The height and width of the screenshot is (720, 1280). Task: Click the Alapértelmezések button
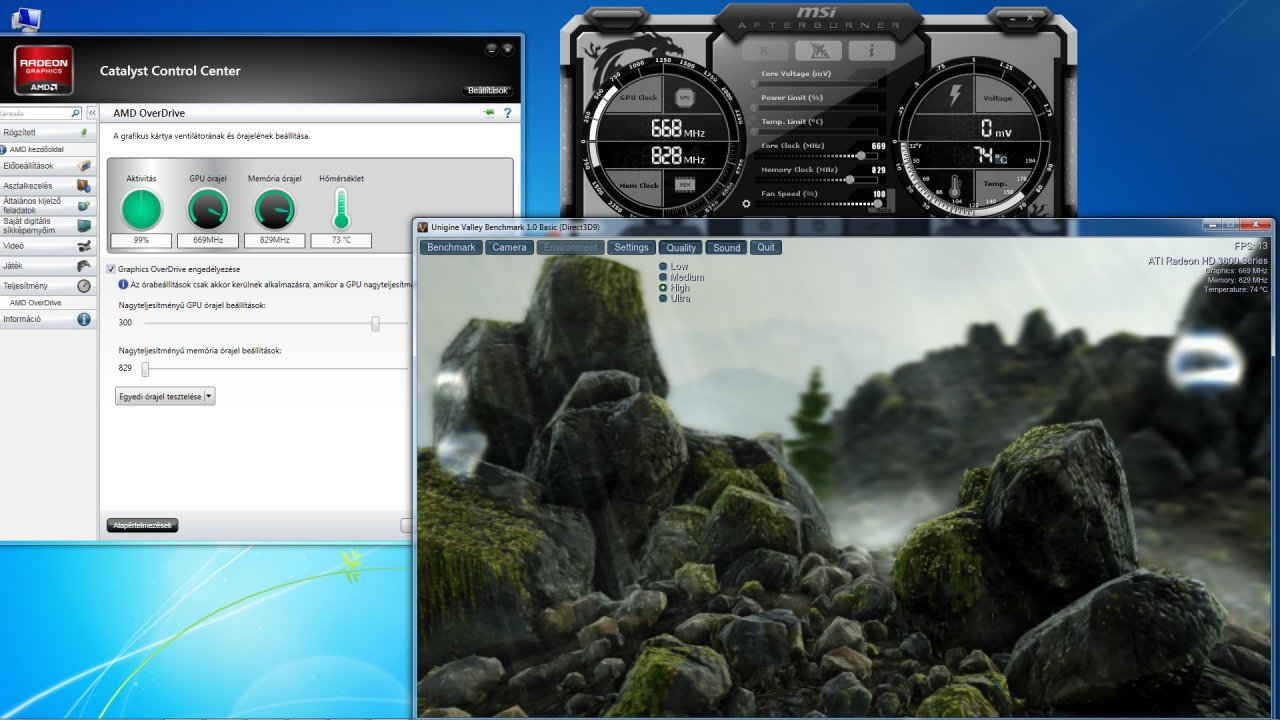(142, 525)
